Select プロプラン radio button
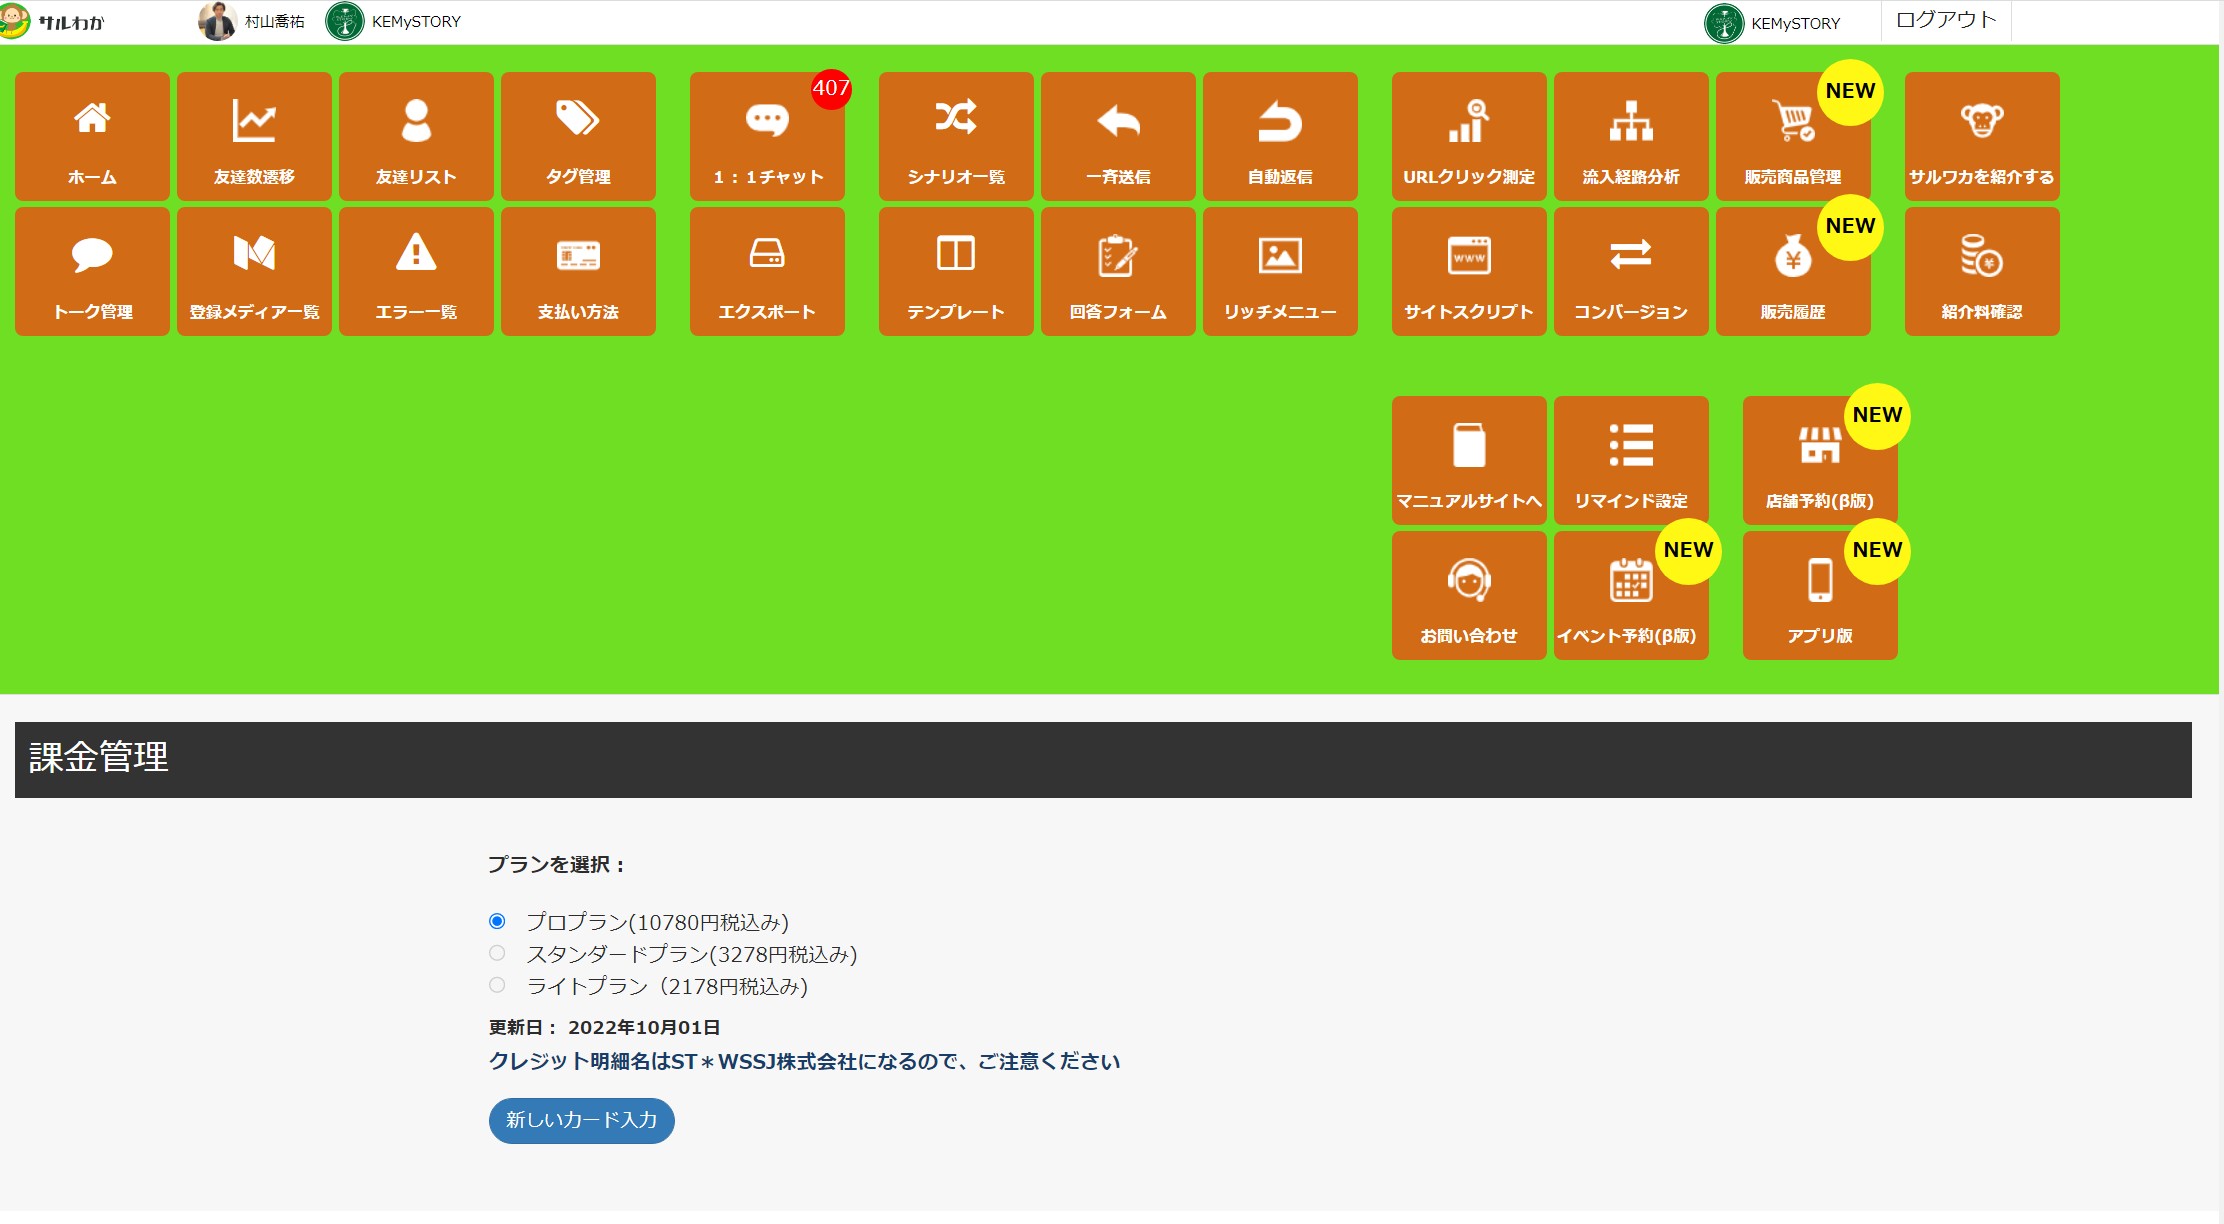 497,921
